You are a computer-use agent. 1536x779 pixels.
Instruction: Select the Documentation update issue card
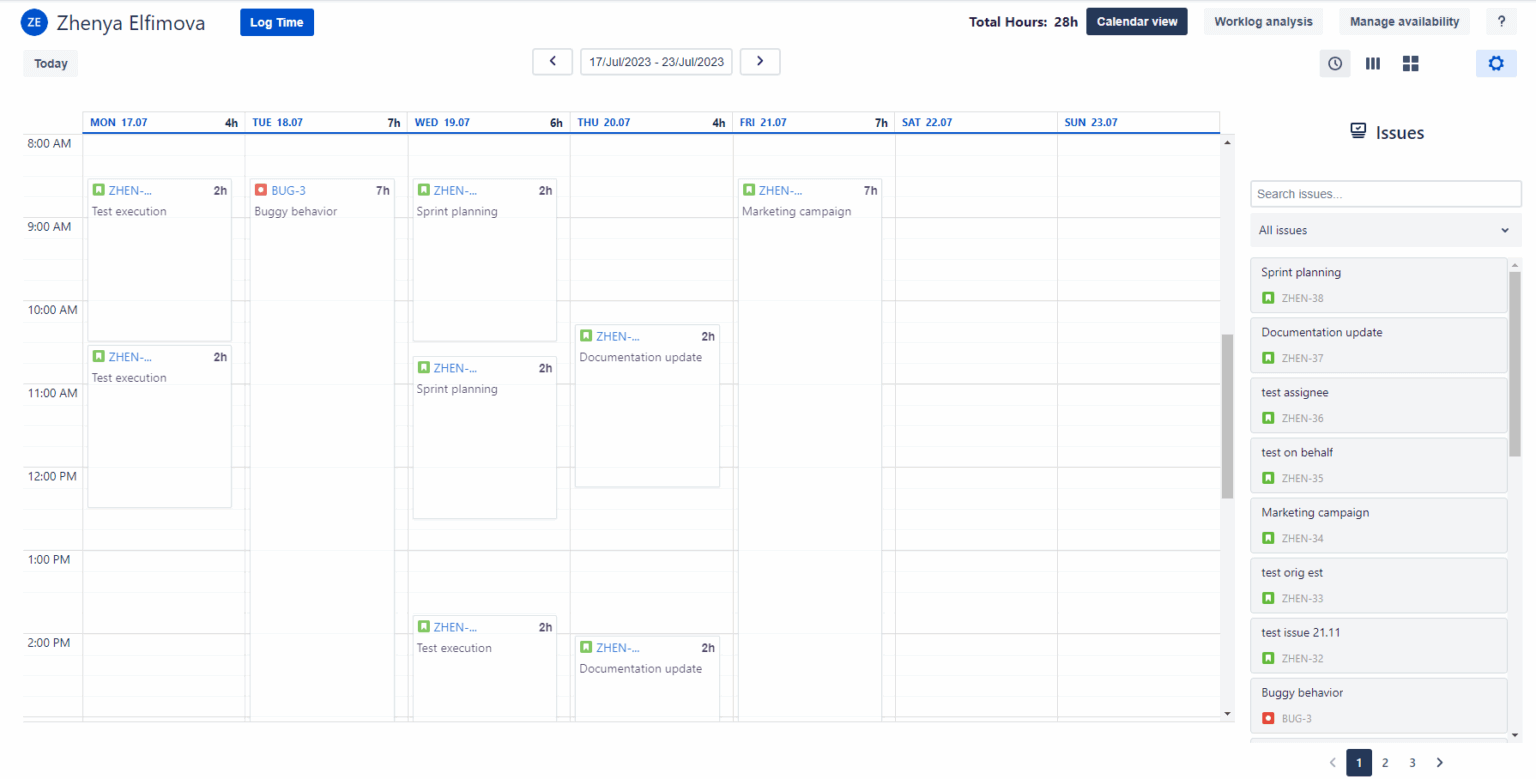[1378, 345]
